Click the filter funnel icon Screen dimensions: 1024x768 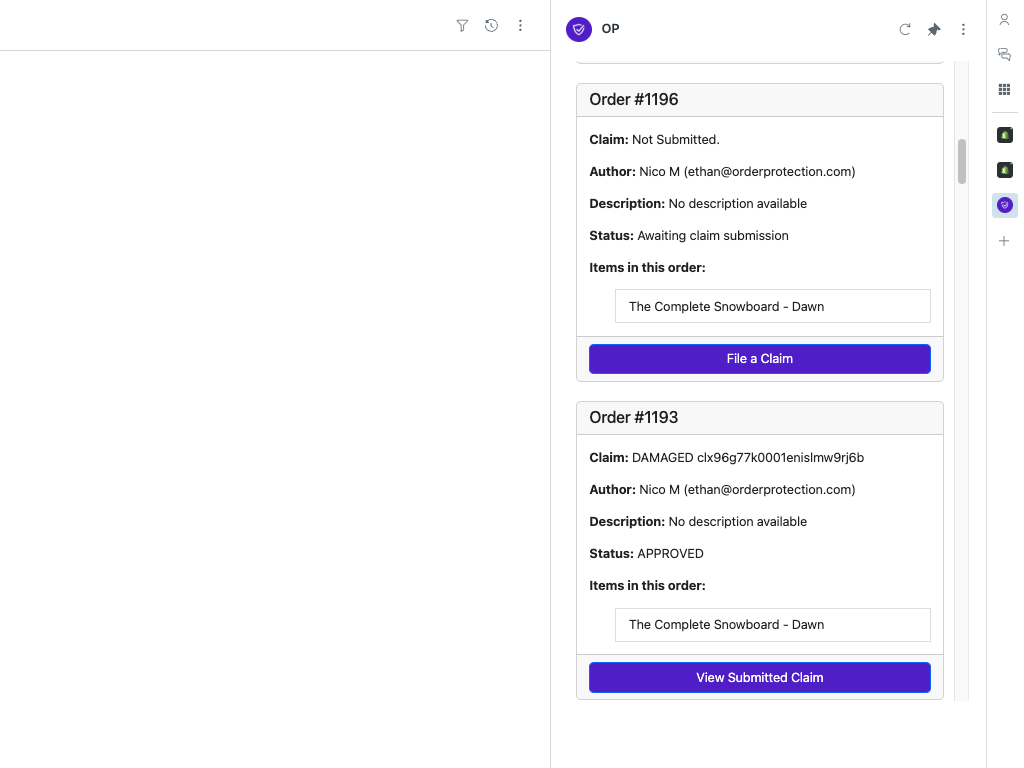tap(462, 26)
